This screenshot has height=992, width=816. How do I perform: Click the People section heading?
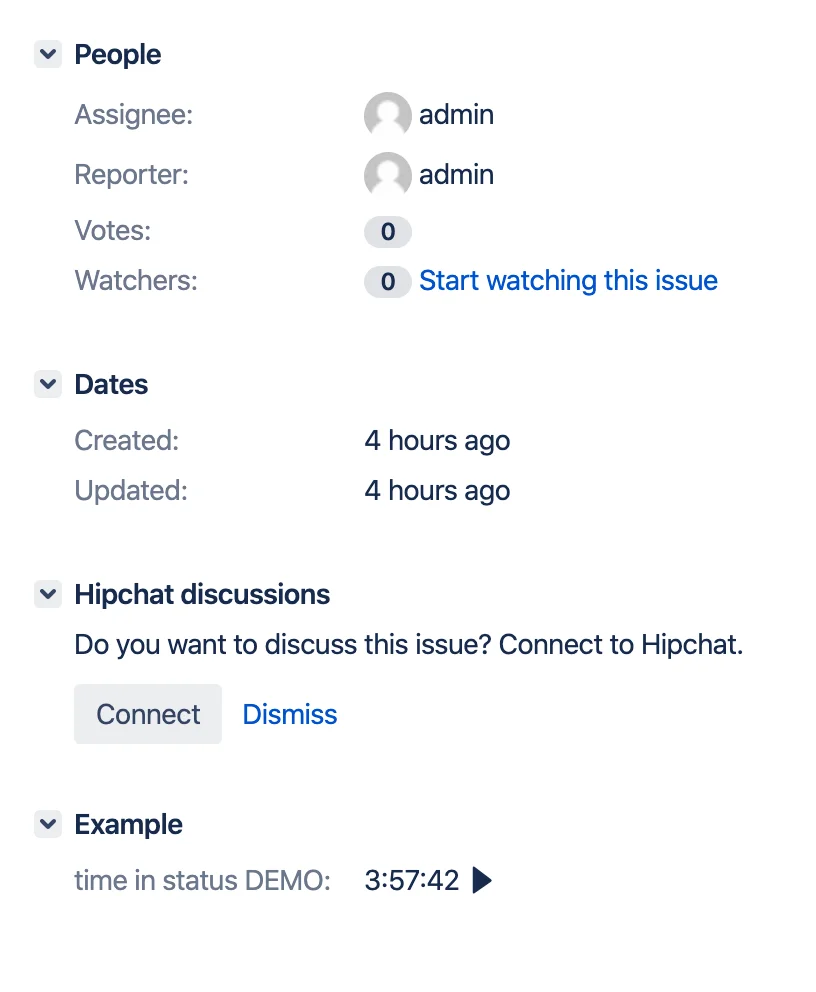pos(118,55)
